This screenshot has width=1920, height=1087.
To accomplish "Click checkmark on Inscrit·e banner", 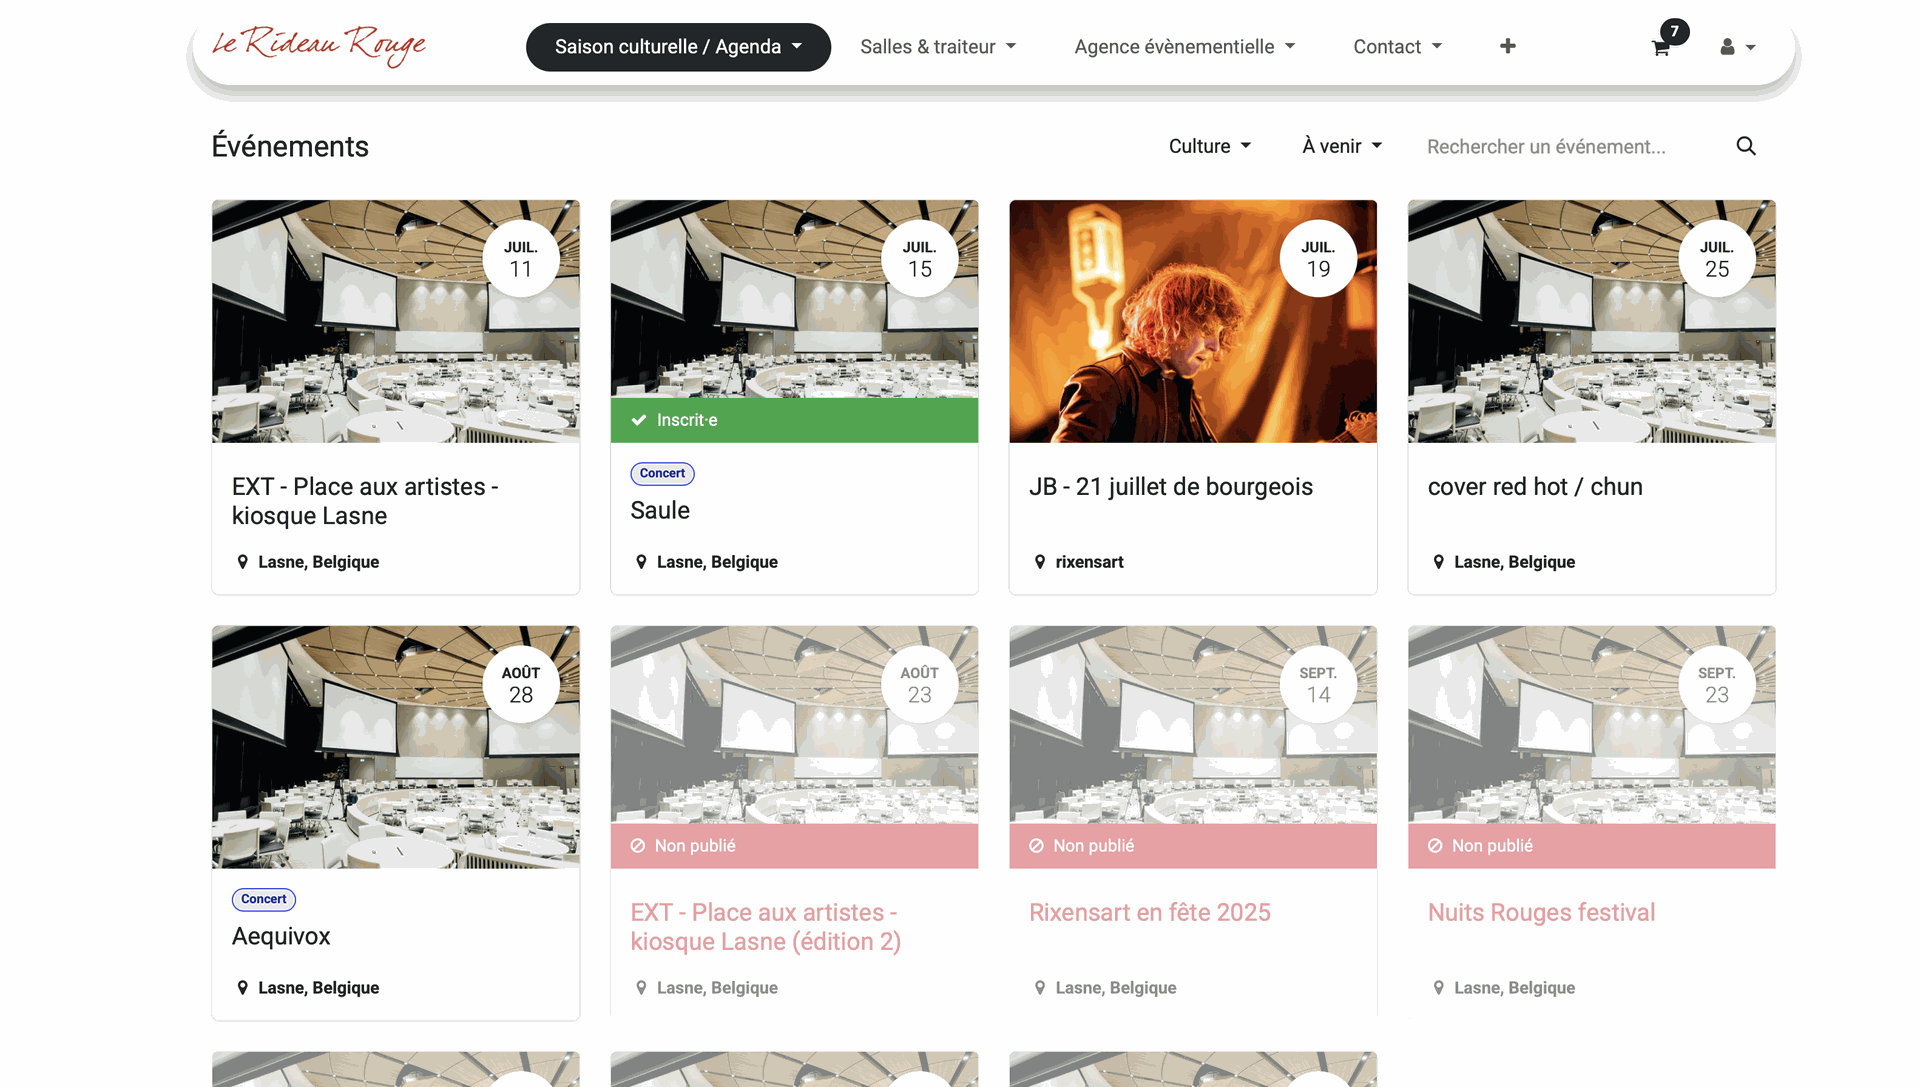I will coord(639,420).
